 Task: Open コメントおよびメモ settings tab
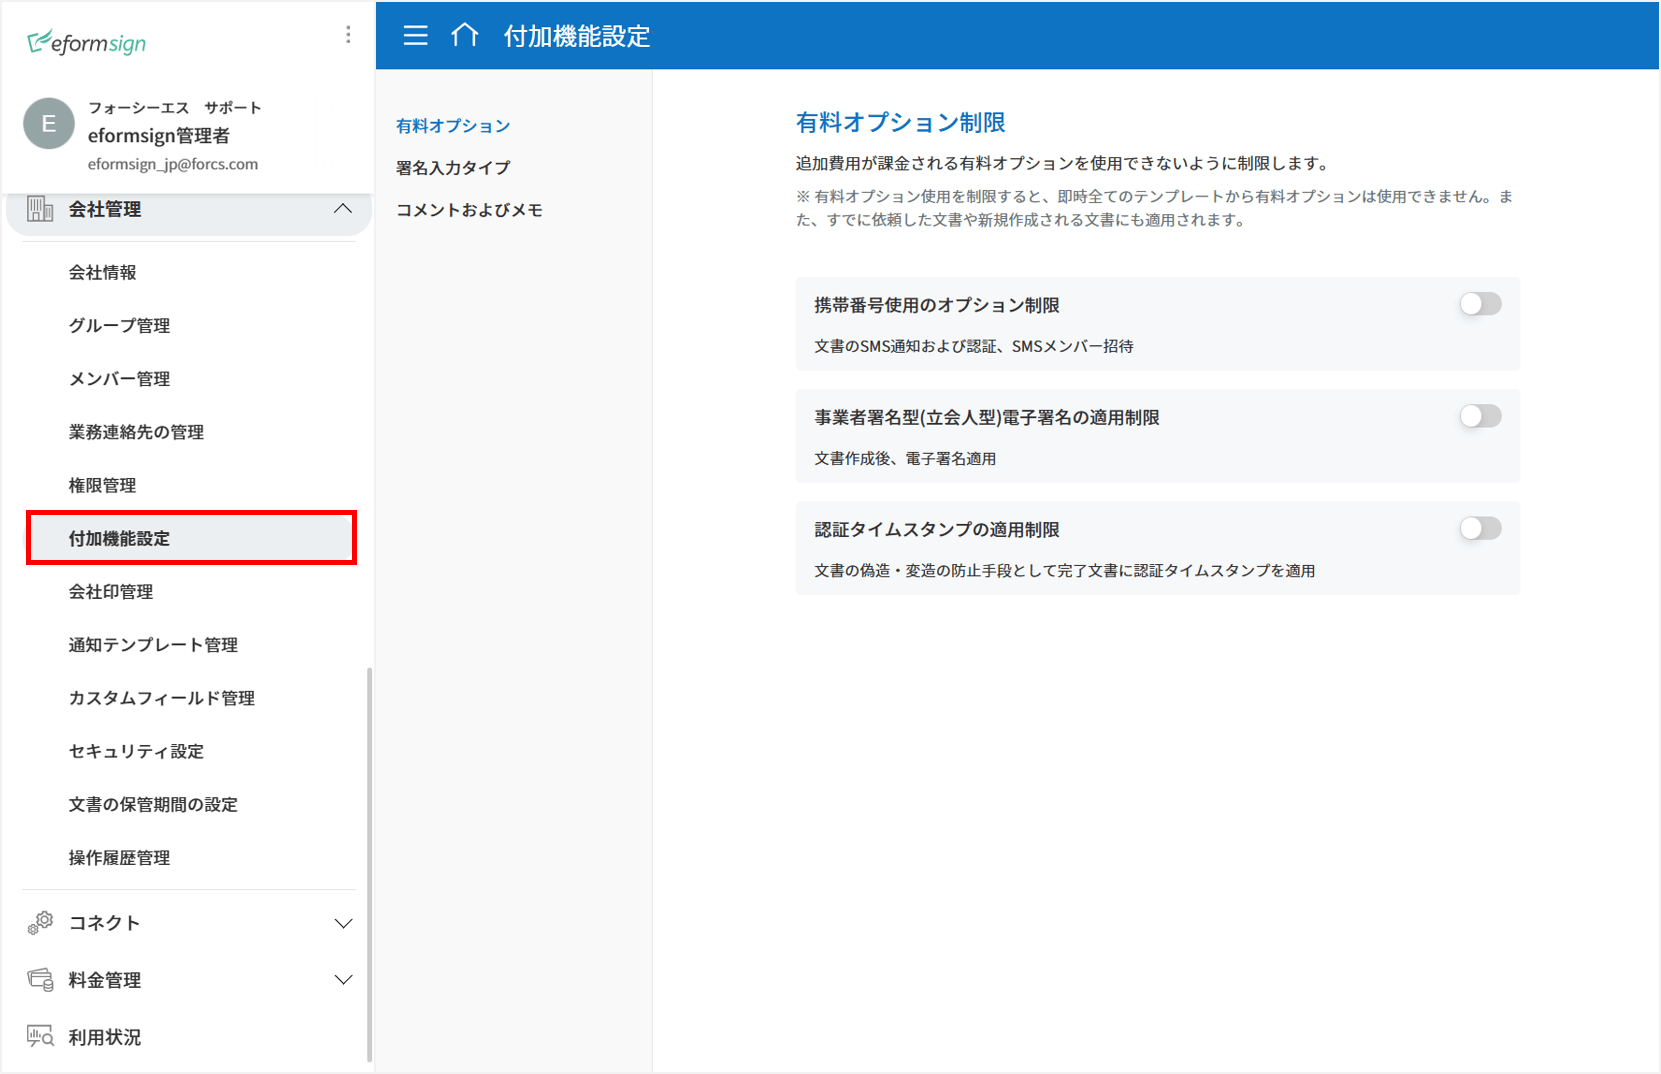pos(469,210)
